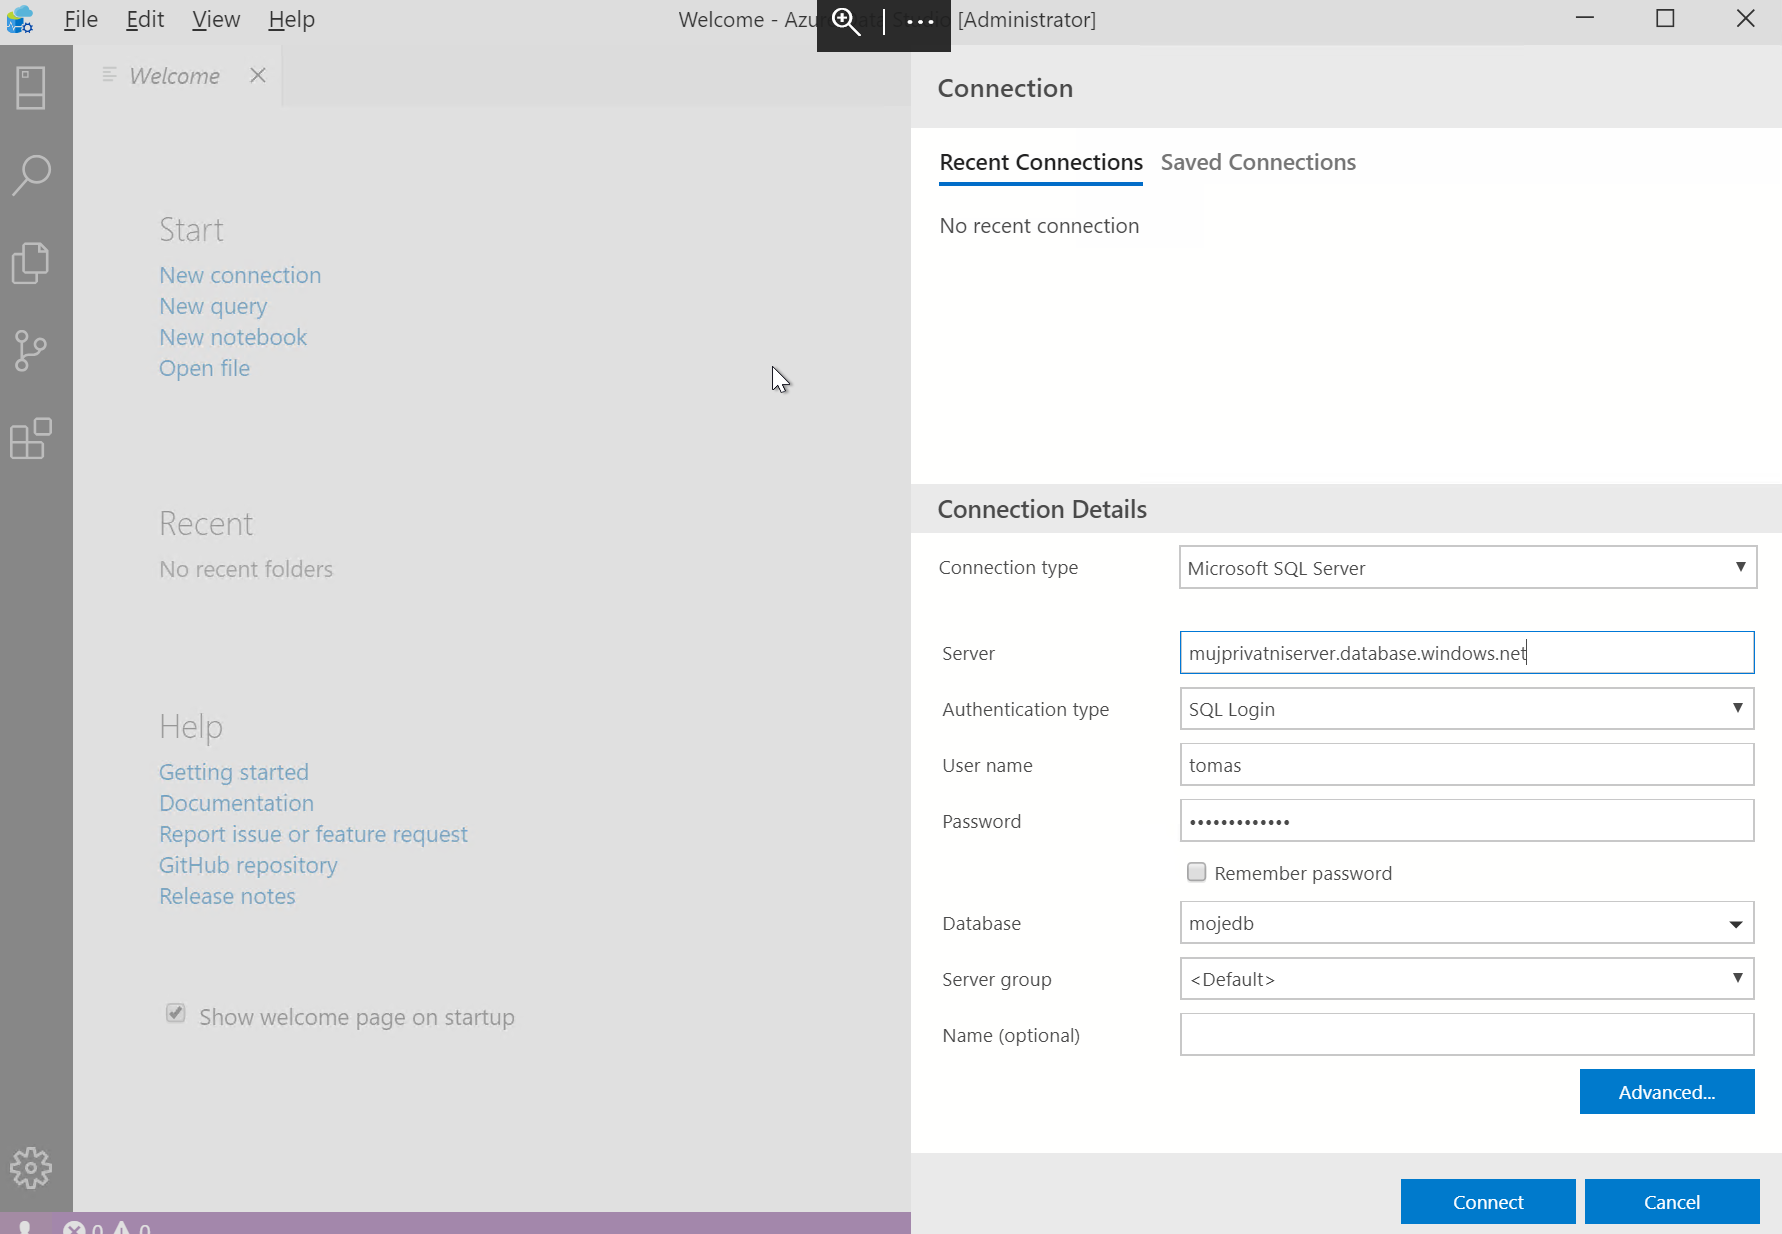Enable the Remember password checkbox
Screen dimensions: 1782x1234
point(1196,872)
